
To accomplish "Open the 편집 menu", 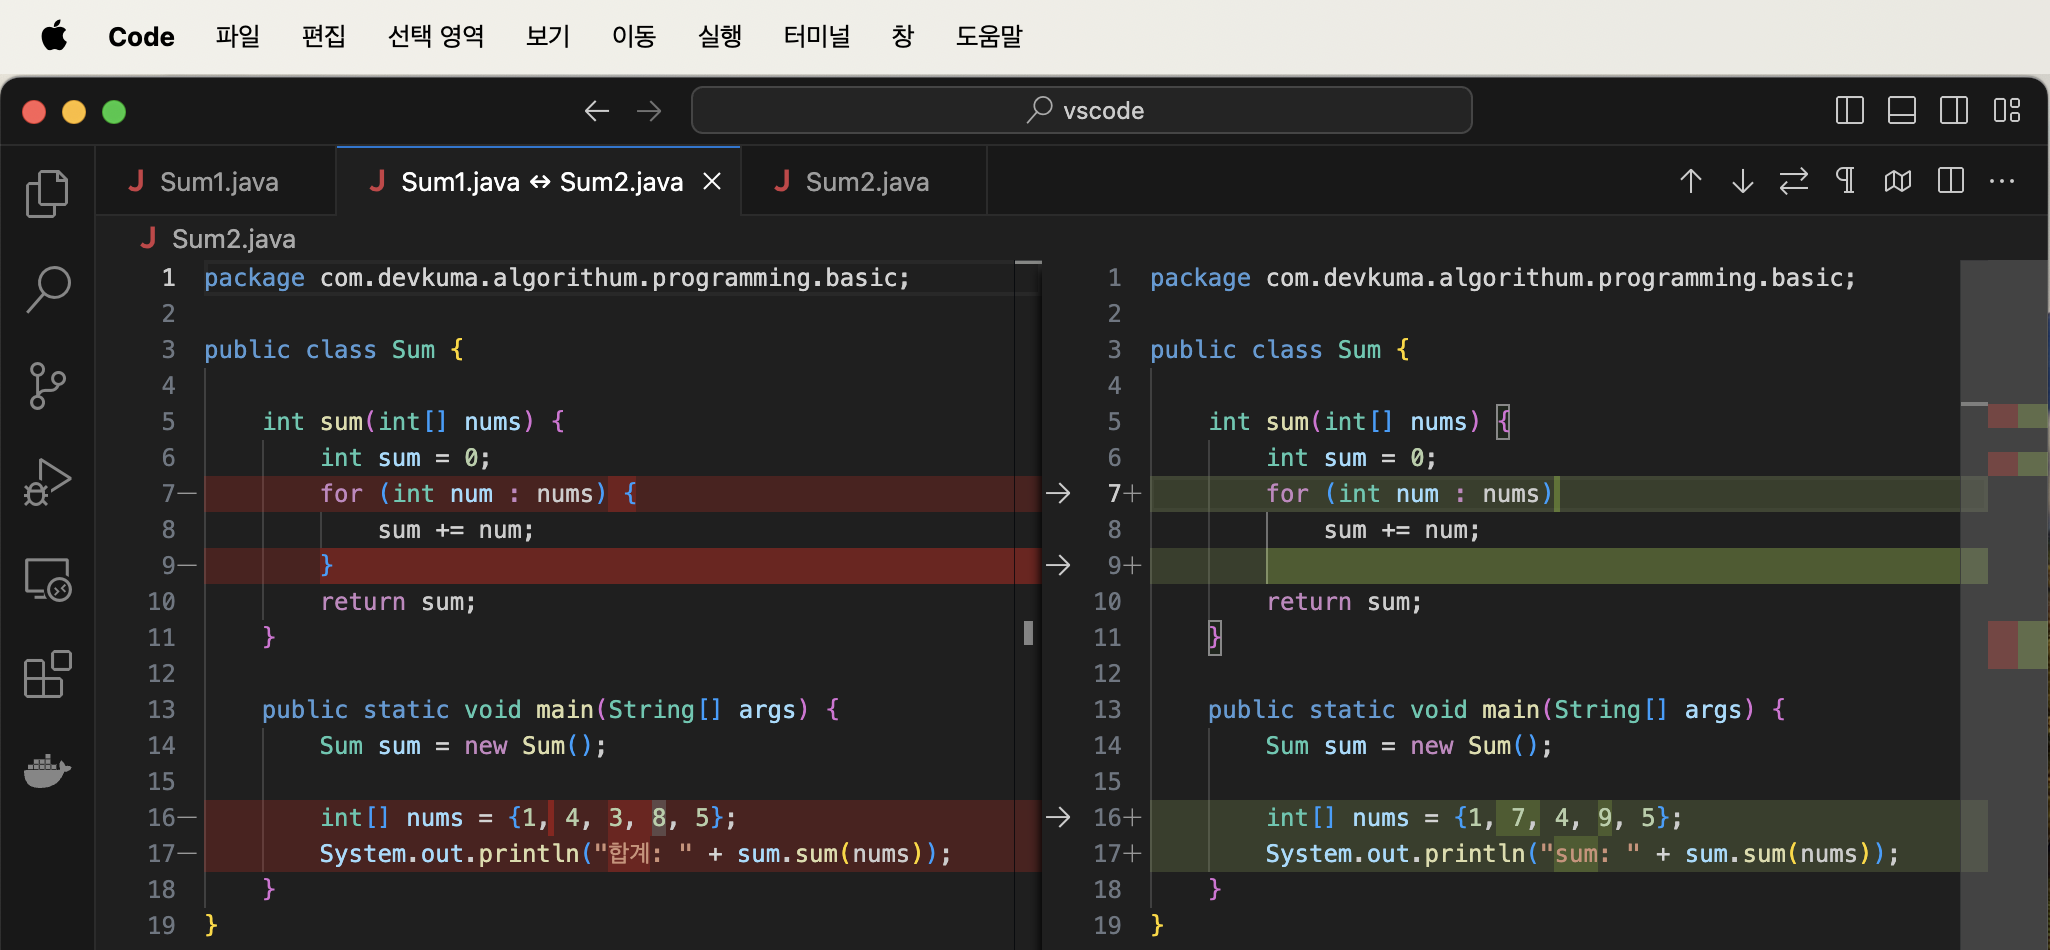I will click(x=324, y=37).
